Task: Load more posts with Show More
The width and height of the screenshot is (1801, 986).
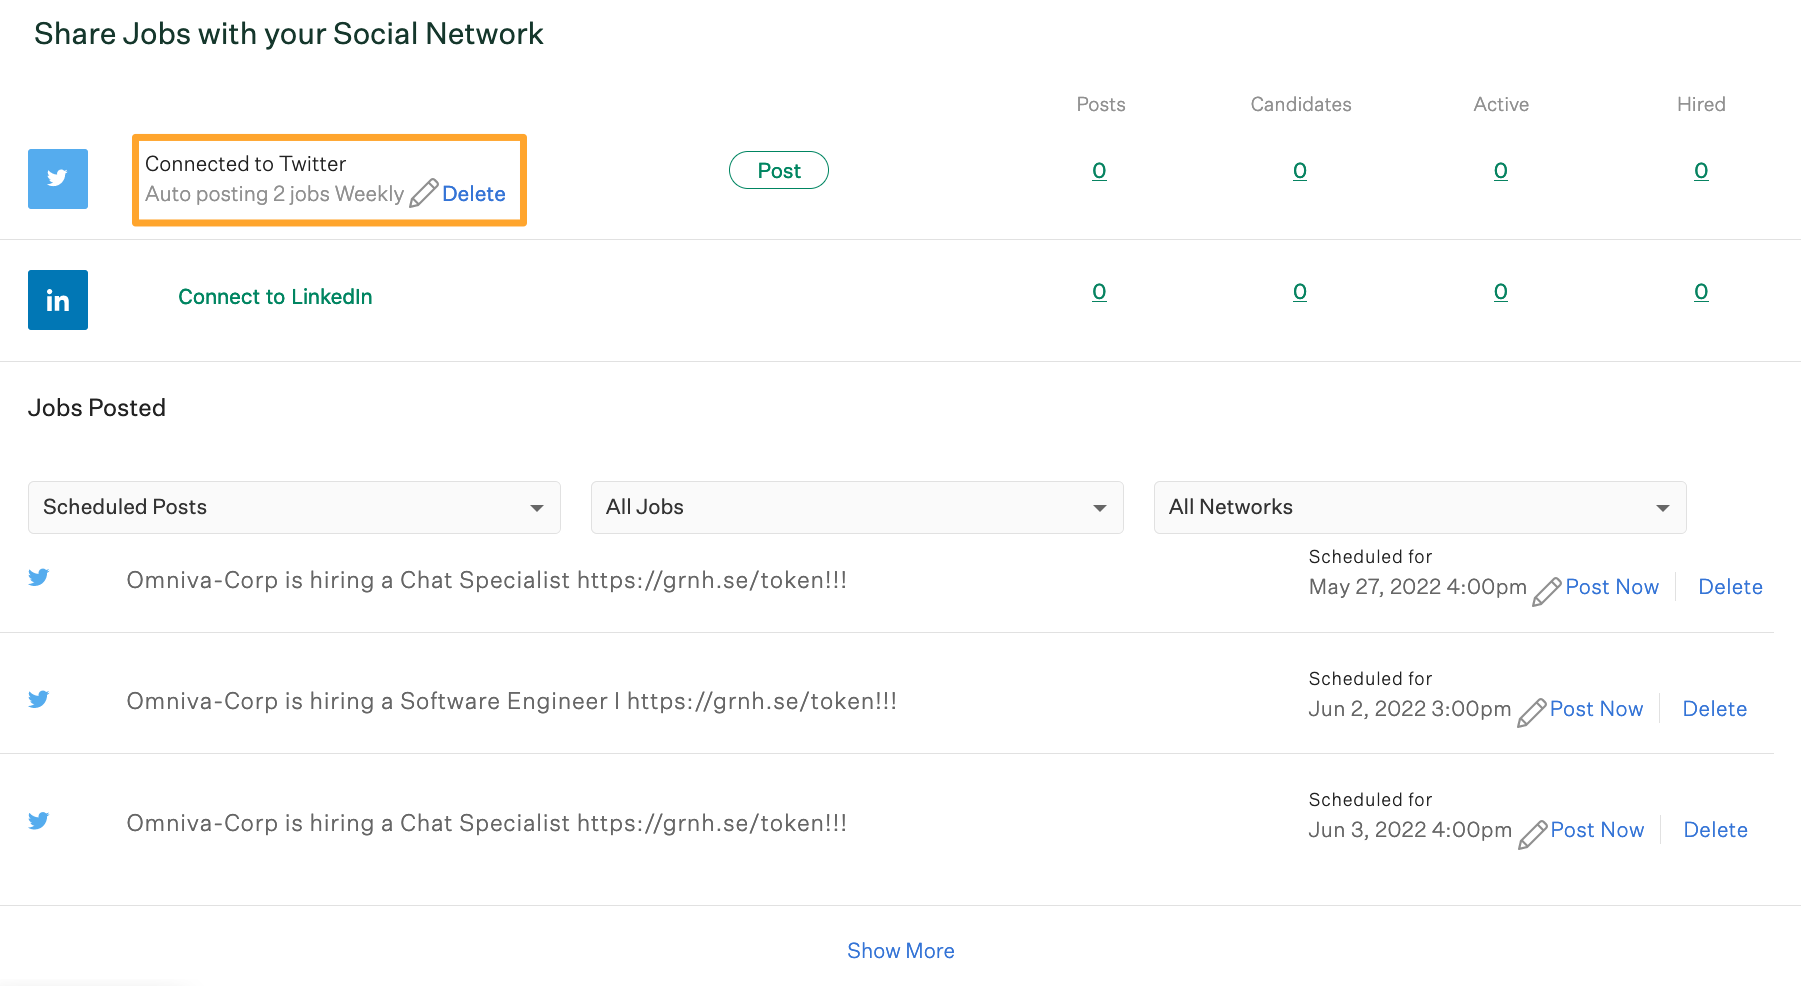Action: pyautogui.click(x=900, y=951)
